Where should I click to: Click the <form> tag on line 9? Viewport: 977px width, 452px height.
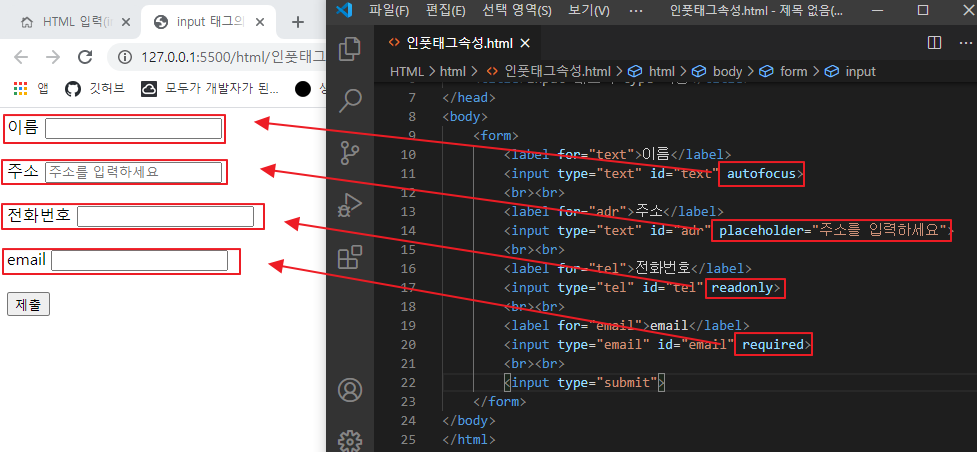(496, 136)
